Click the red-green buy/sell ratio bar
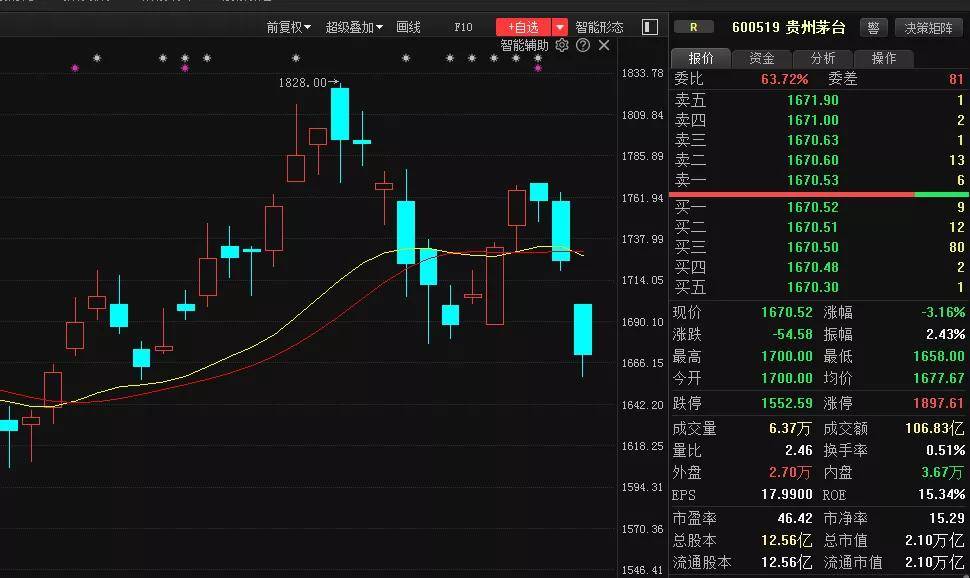 (x=818, y=194)
